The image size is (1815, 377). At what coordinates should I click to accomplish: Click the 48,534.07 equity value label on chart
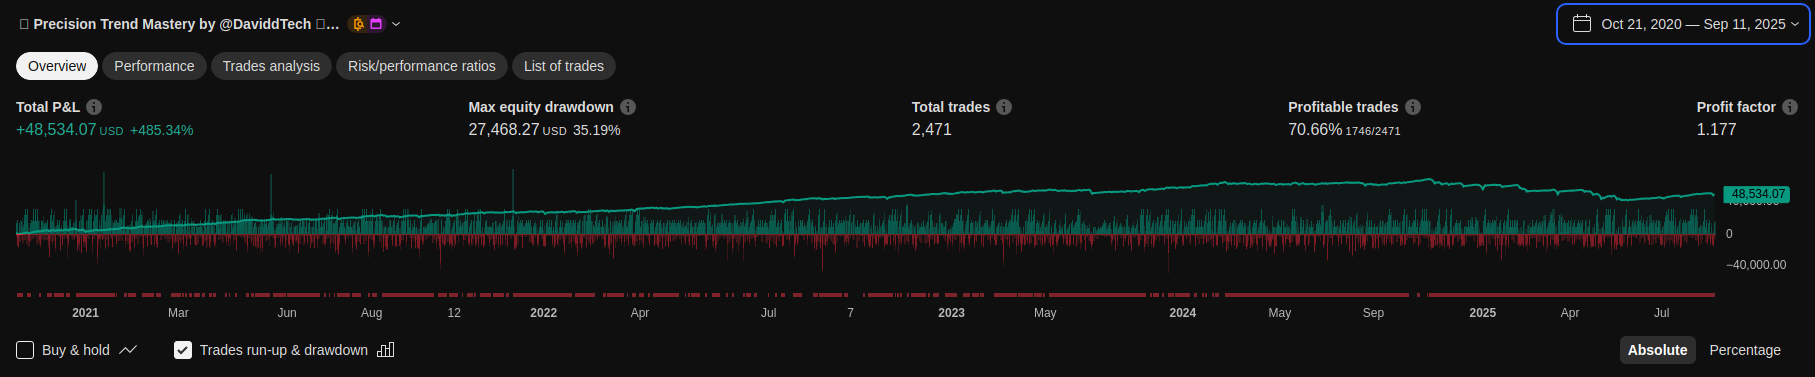(1757, 194)
